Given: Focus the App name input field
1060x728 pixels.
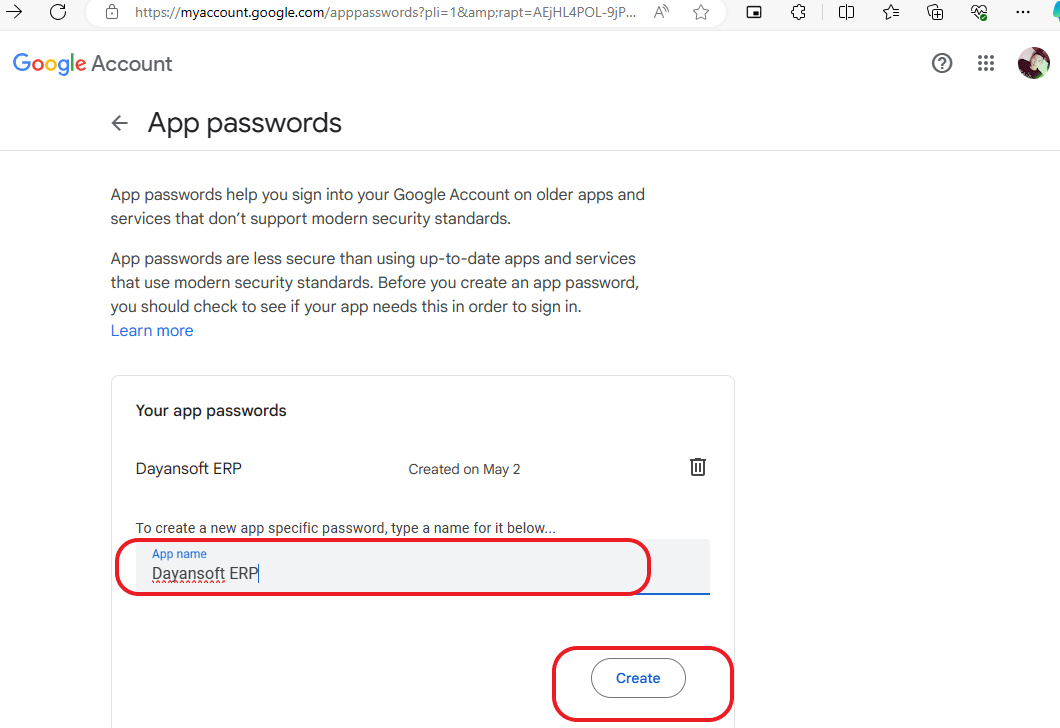Looking at the screenshot, I should pyautogui.click(x=423, y=566).
